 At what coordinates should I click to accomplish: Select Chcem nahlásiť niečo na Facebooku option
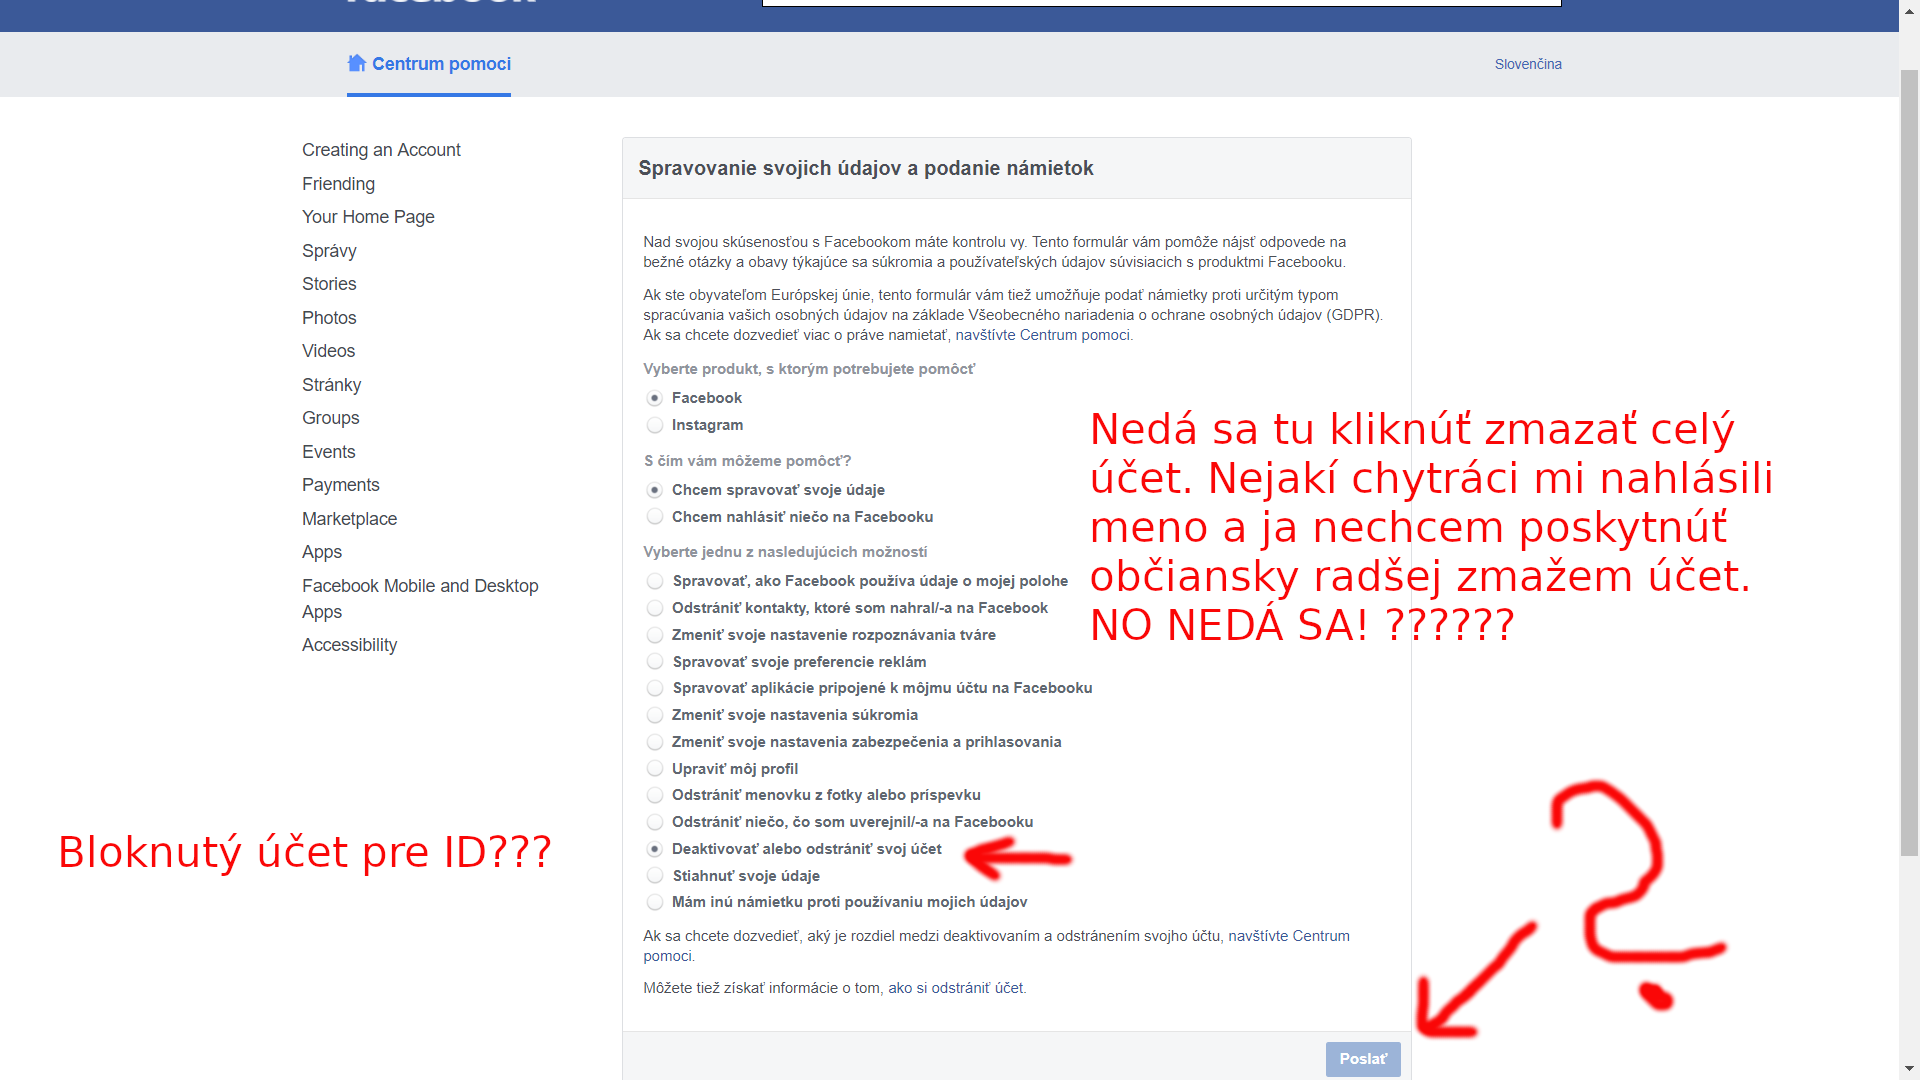[655, 517]
